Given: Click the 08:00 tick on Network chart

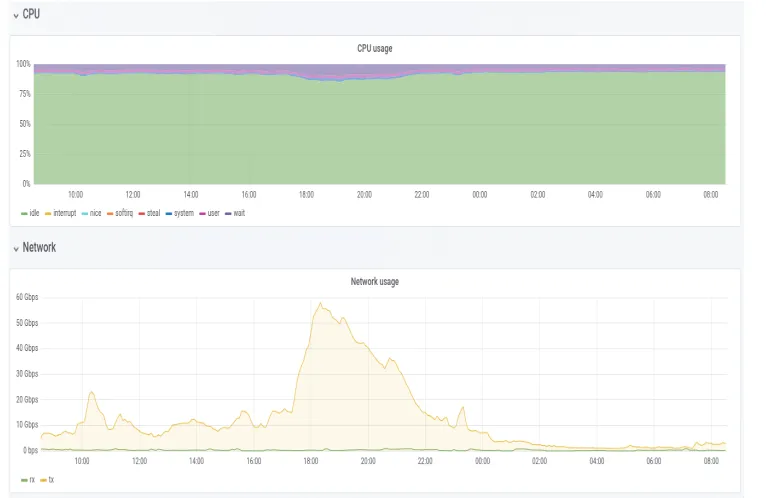Looking at the screenshot, I should (711, 461).
